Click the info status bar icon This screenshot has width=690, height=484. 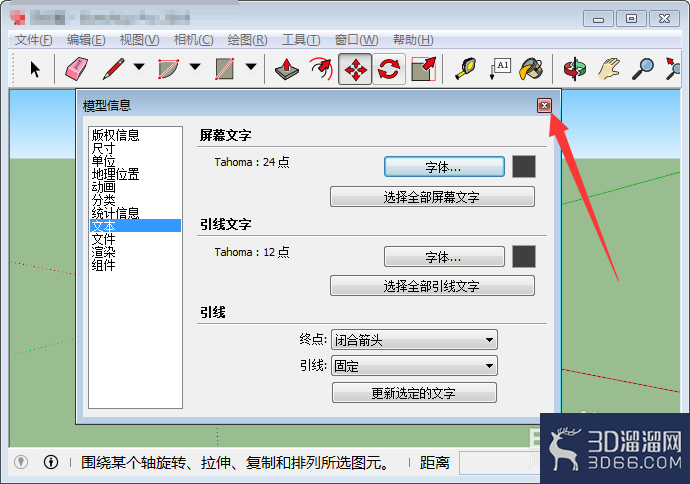click(51, 462)
